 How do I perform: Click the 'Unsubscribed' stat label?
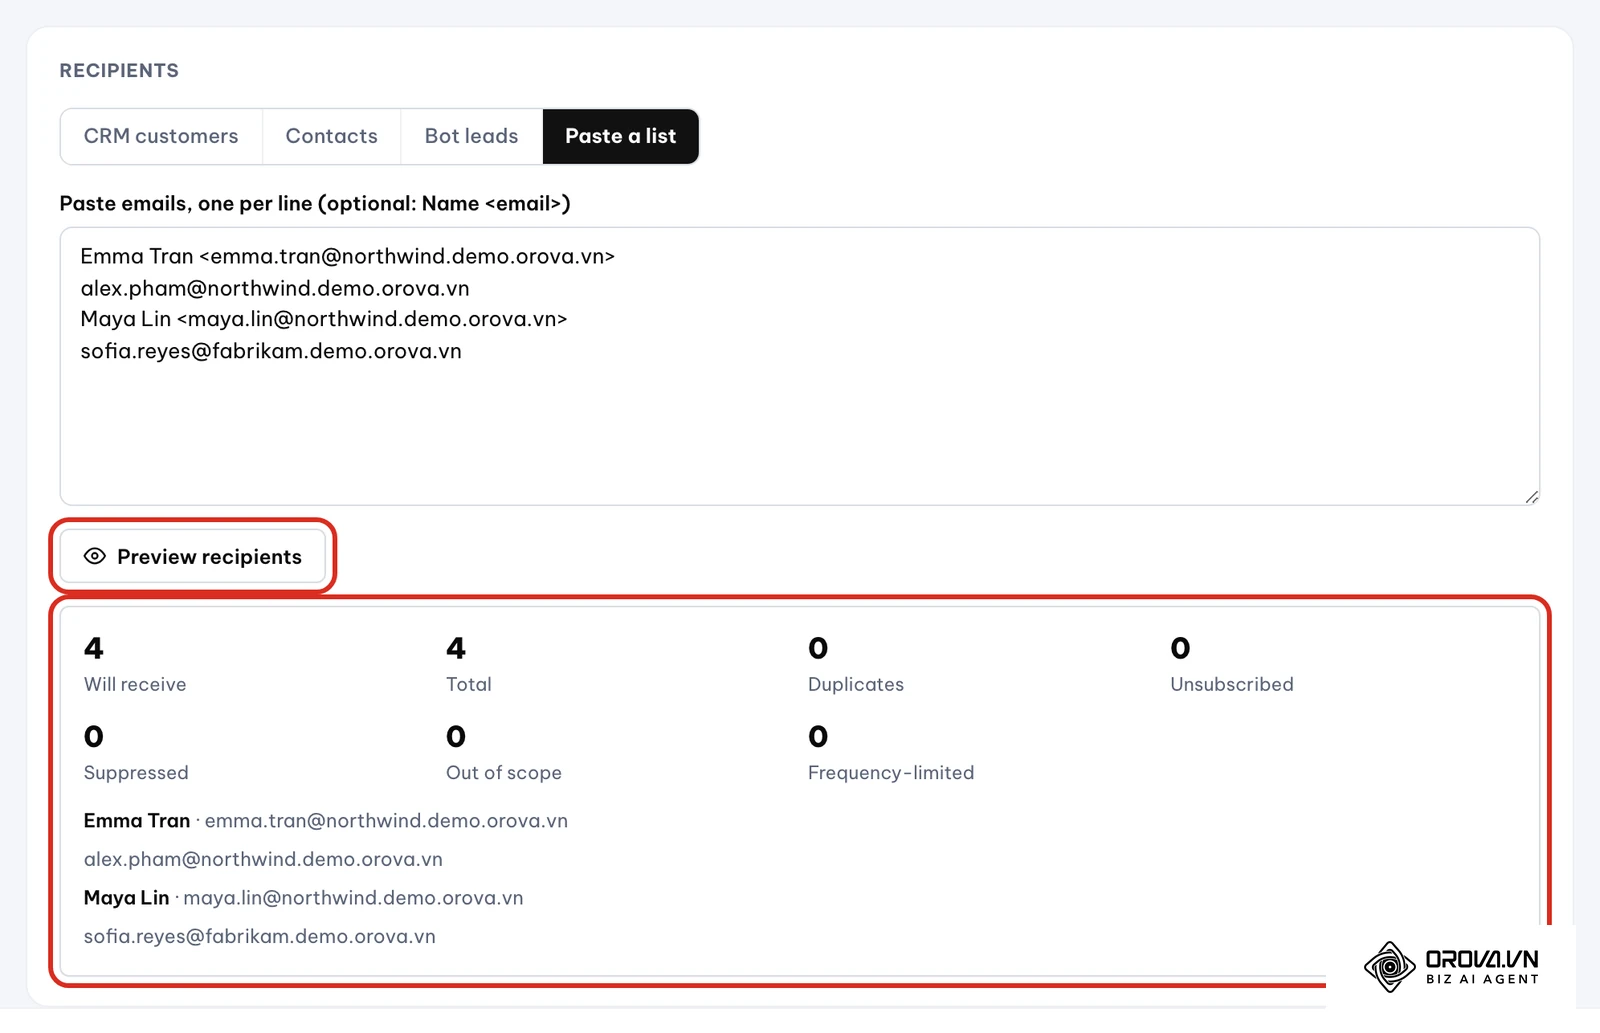(1232, 684)
